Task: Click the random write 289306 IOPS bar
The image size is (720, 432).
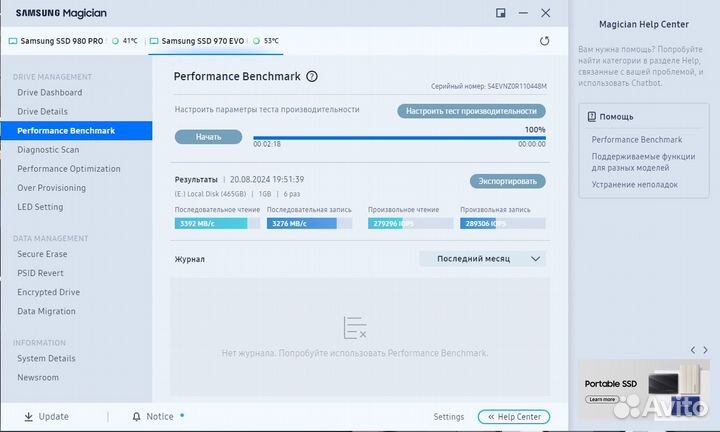Action: point(503,224)
